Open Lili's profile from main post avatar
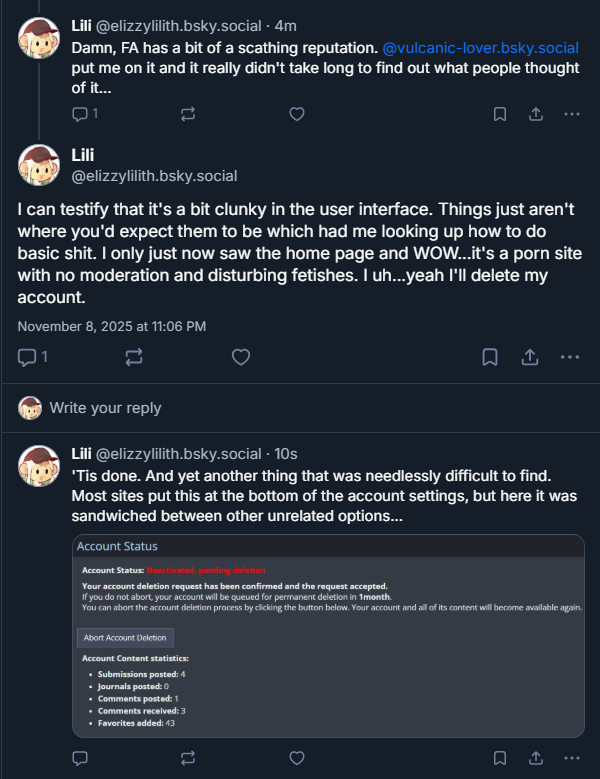 click(39, 165)
